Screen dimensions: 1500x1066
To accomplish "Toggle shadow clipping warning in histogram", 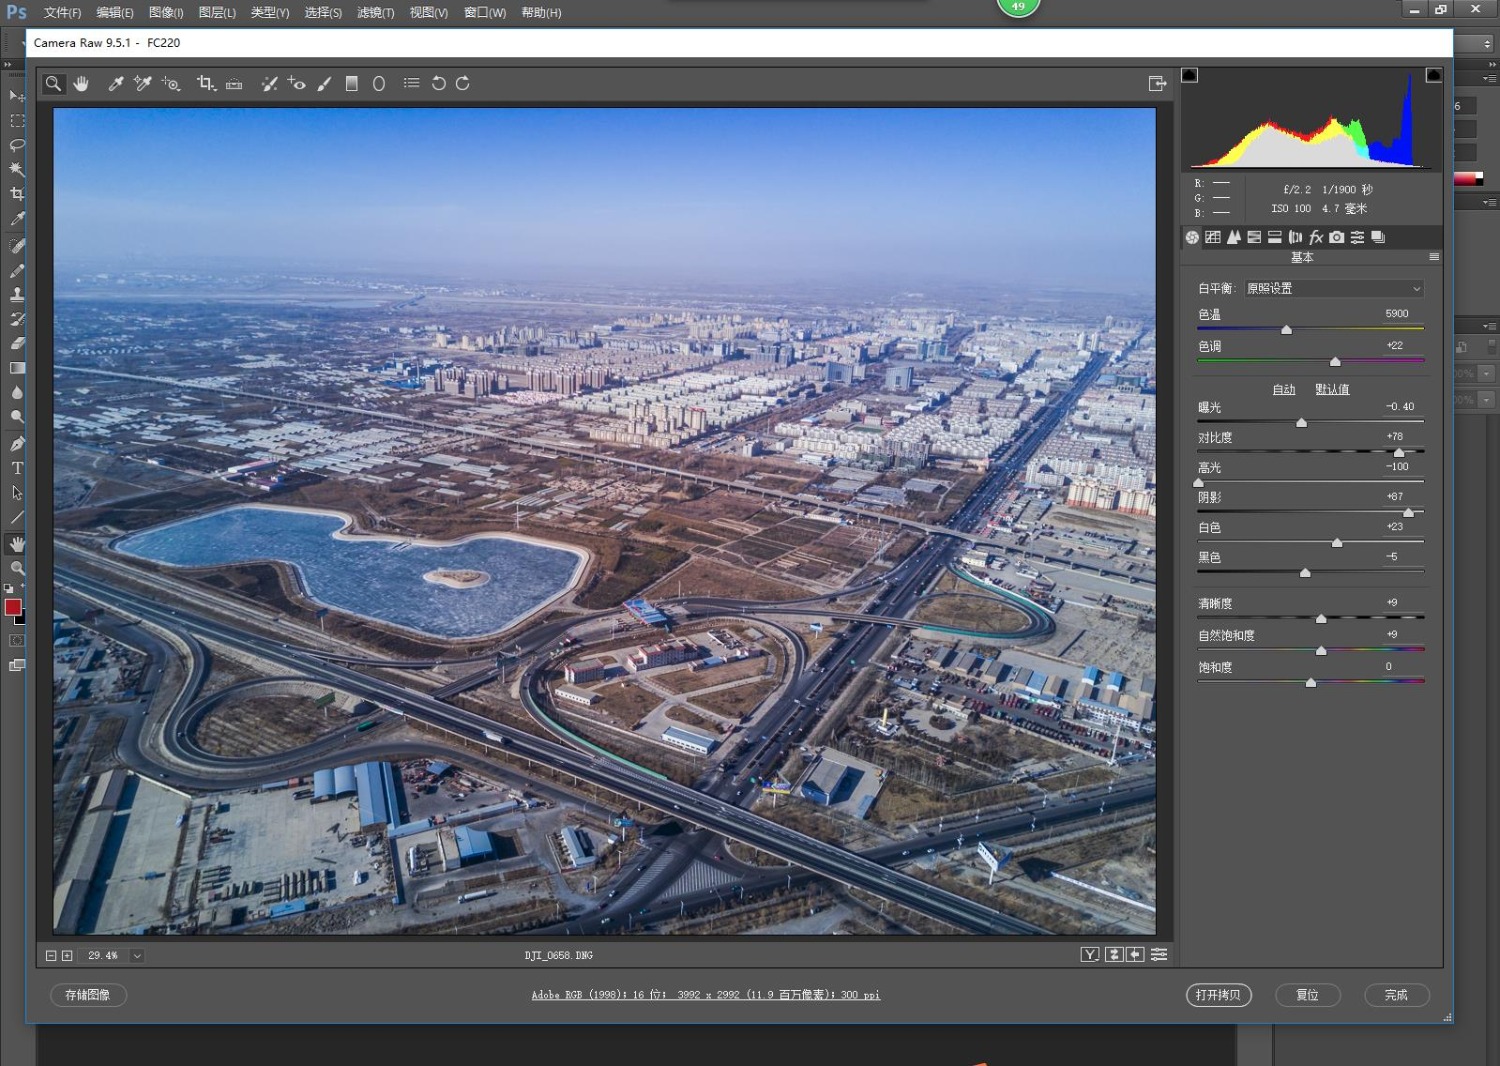I will pyautogui.click(x=1189, y=75).
